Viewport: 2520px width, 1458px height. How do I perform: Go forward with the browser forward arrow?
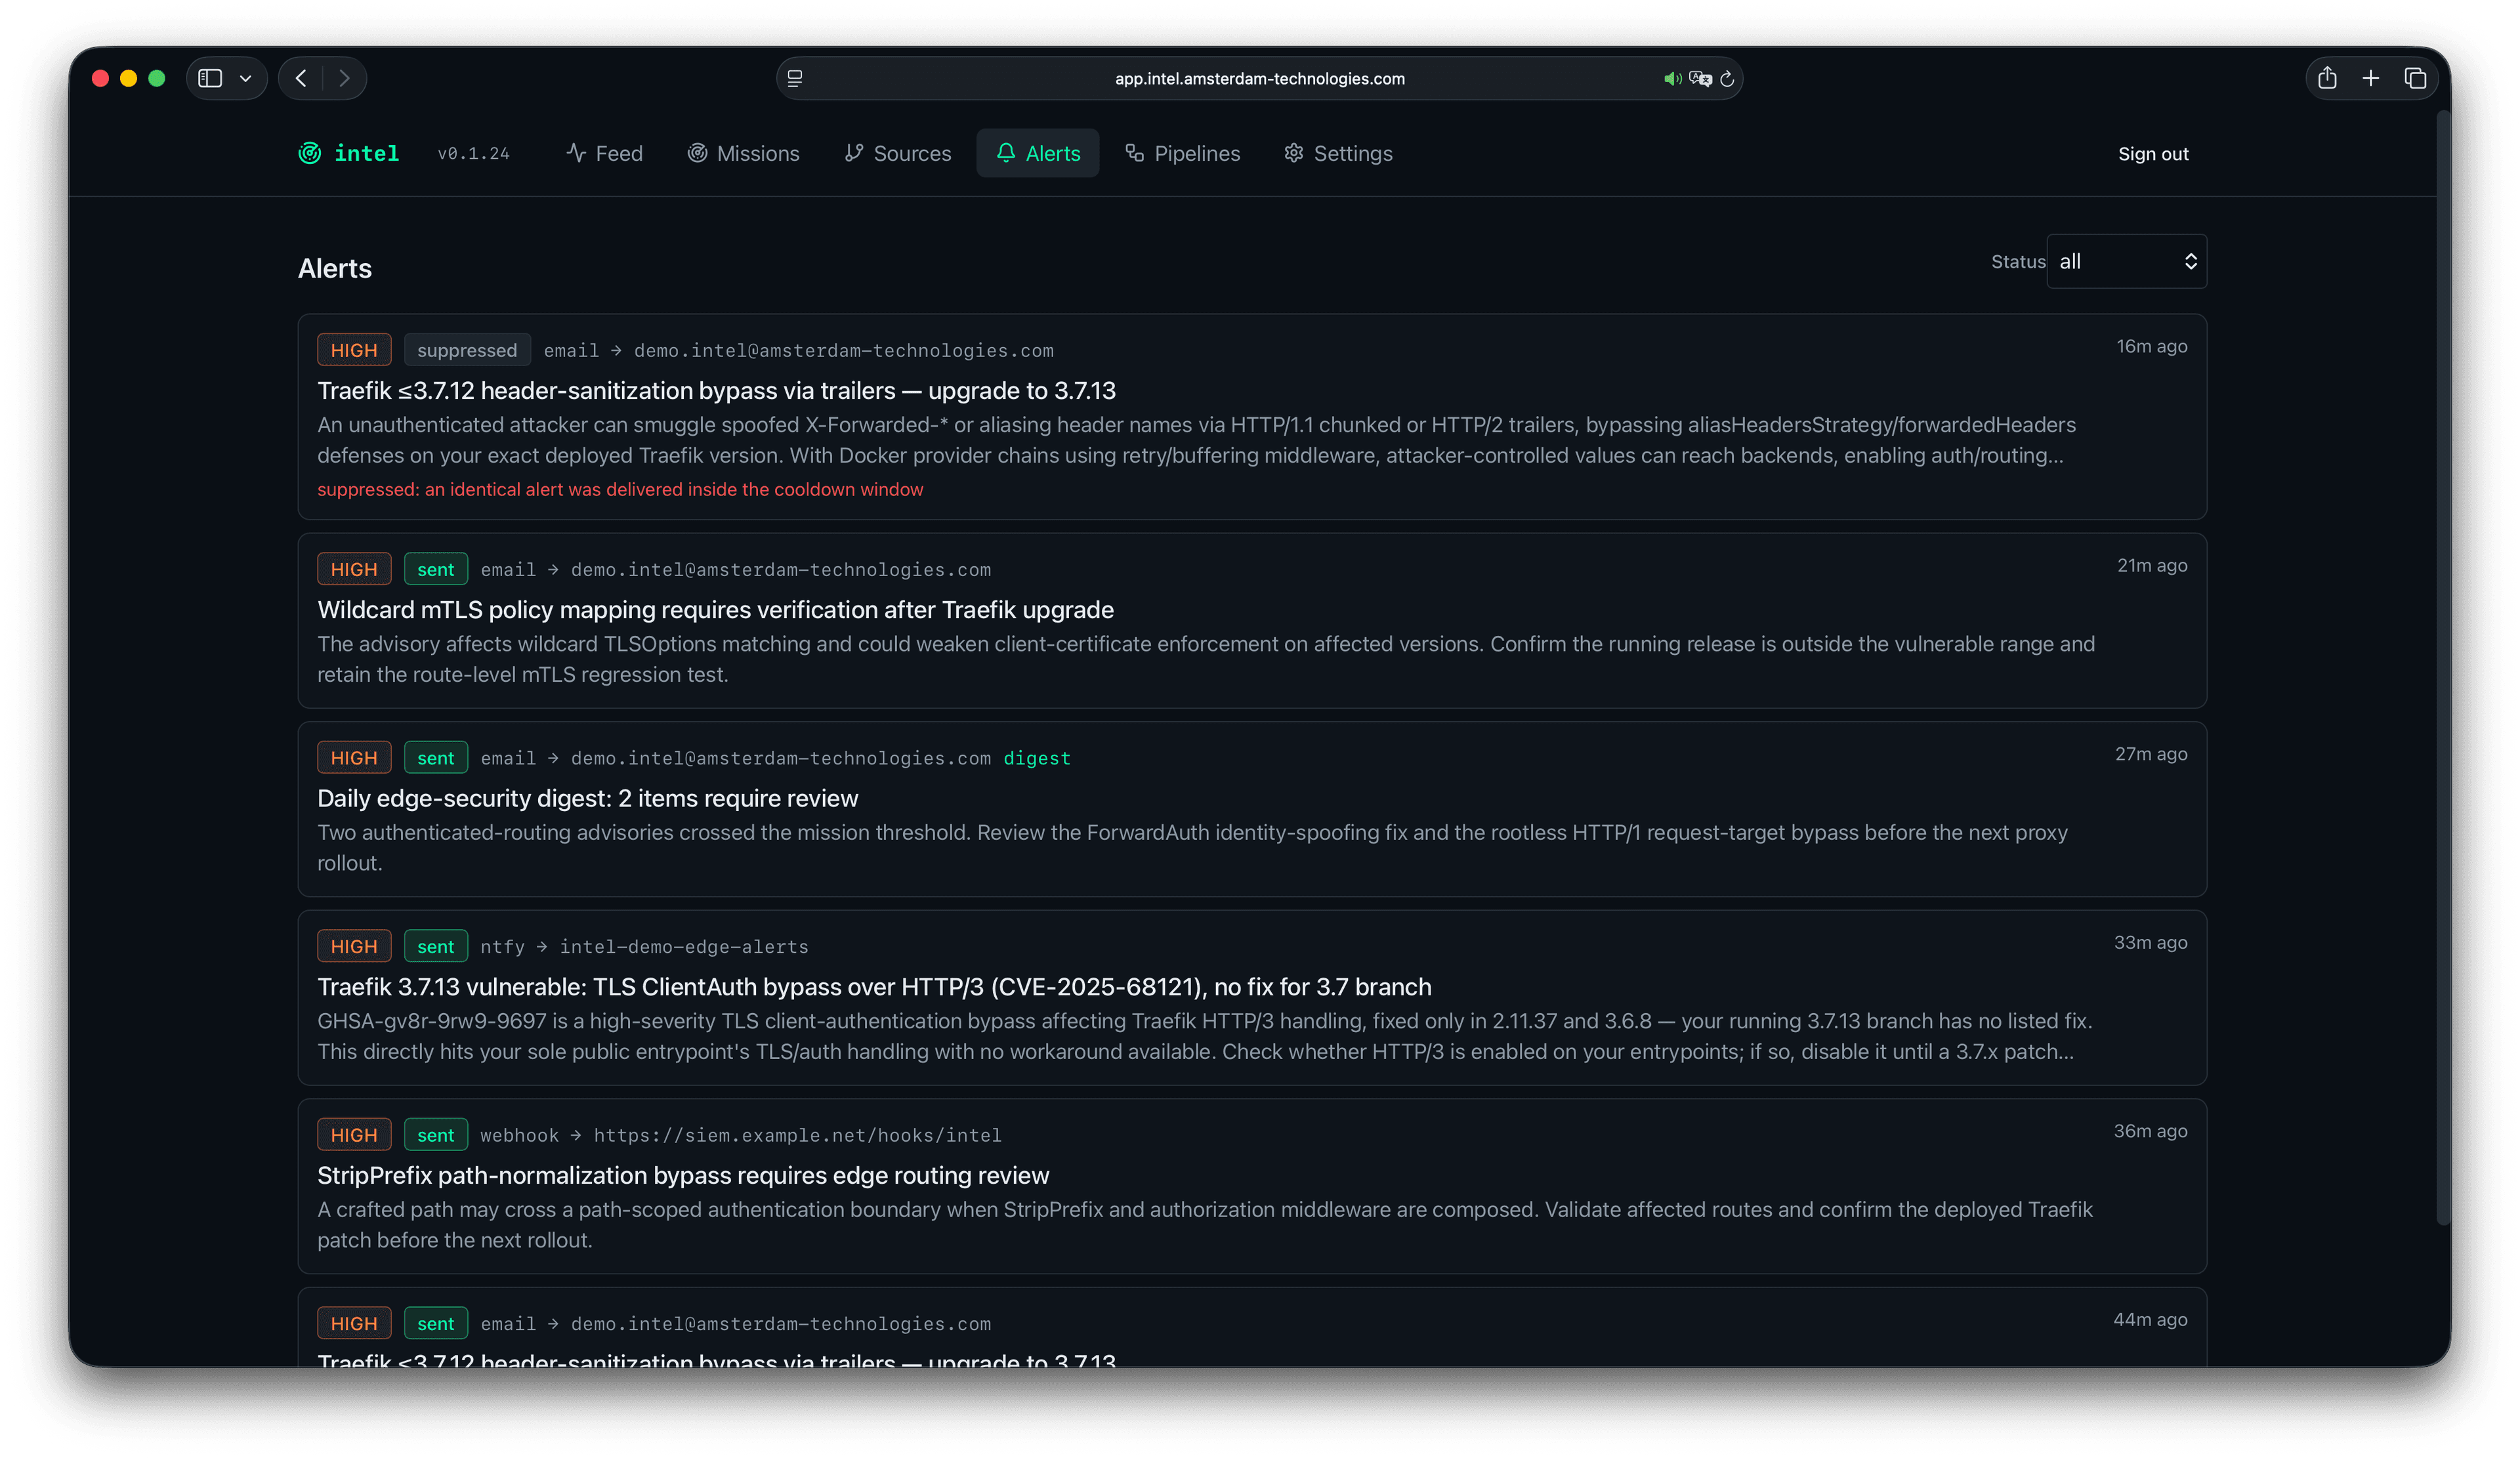pos(344,78)
